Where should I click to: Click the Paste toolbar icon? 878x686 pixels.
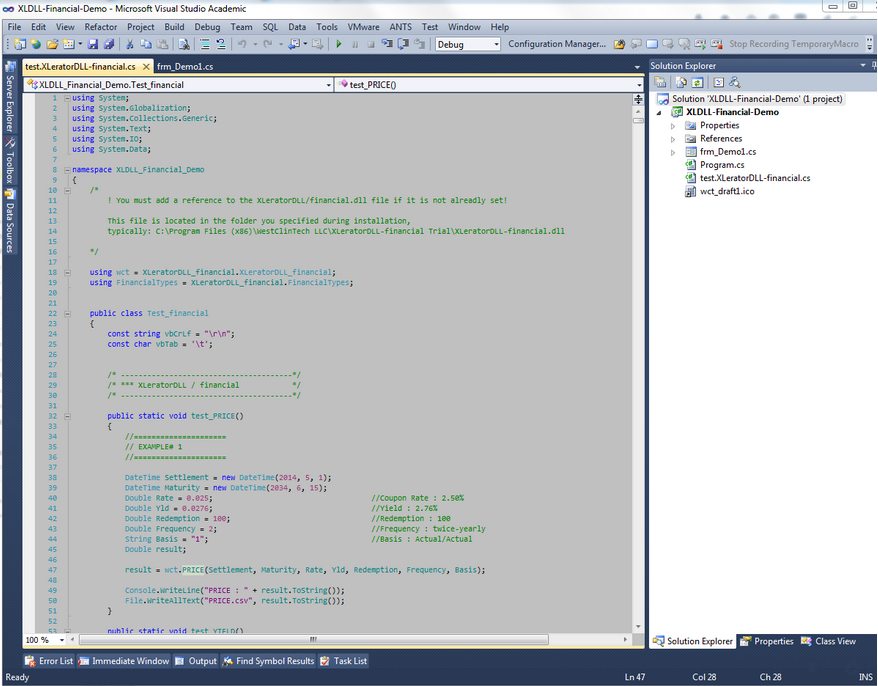point(162,44)
